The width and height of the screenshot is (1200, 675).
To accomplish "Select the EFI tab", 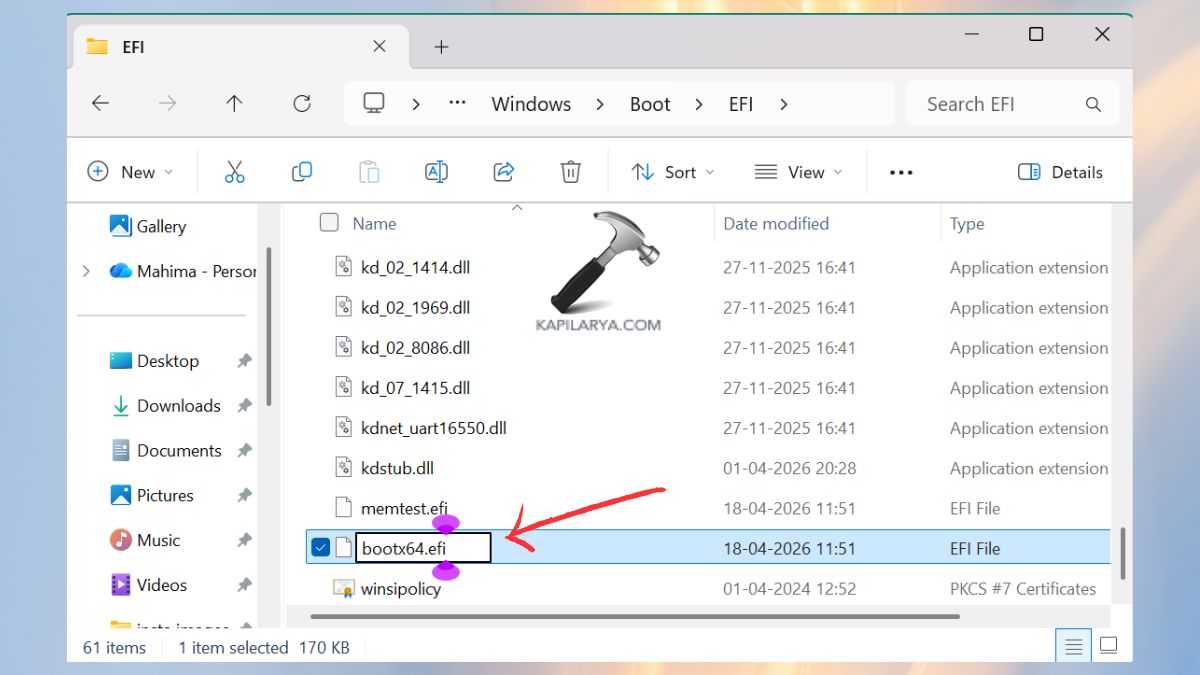I will click(135, 46).
